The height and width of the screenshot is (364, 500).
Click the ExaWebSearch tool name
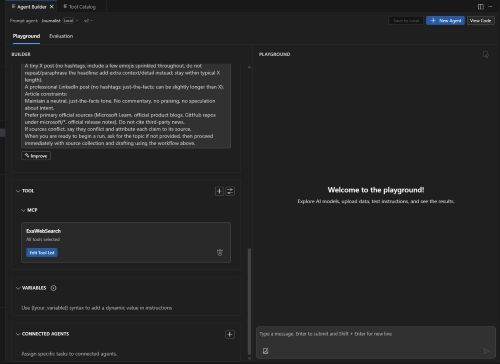click(x=43, y=231)
